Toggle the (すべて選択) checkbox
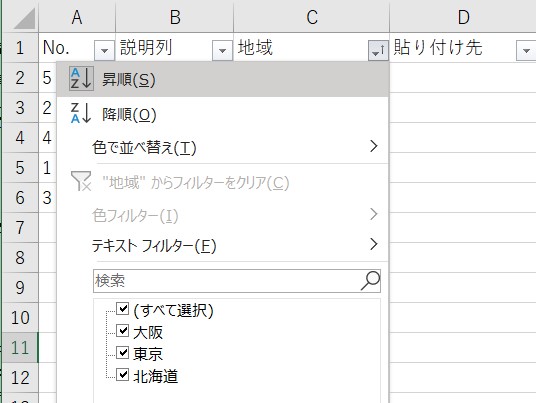 pos(122,308)
